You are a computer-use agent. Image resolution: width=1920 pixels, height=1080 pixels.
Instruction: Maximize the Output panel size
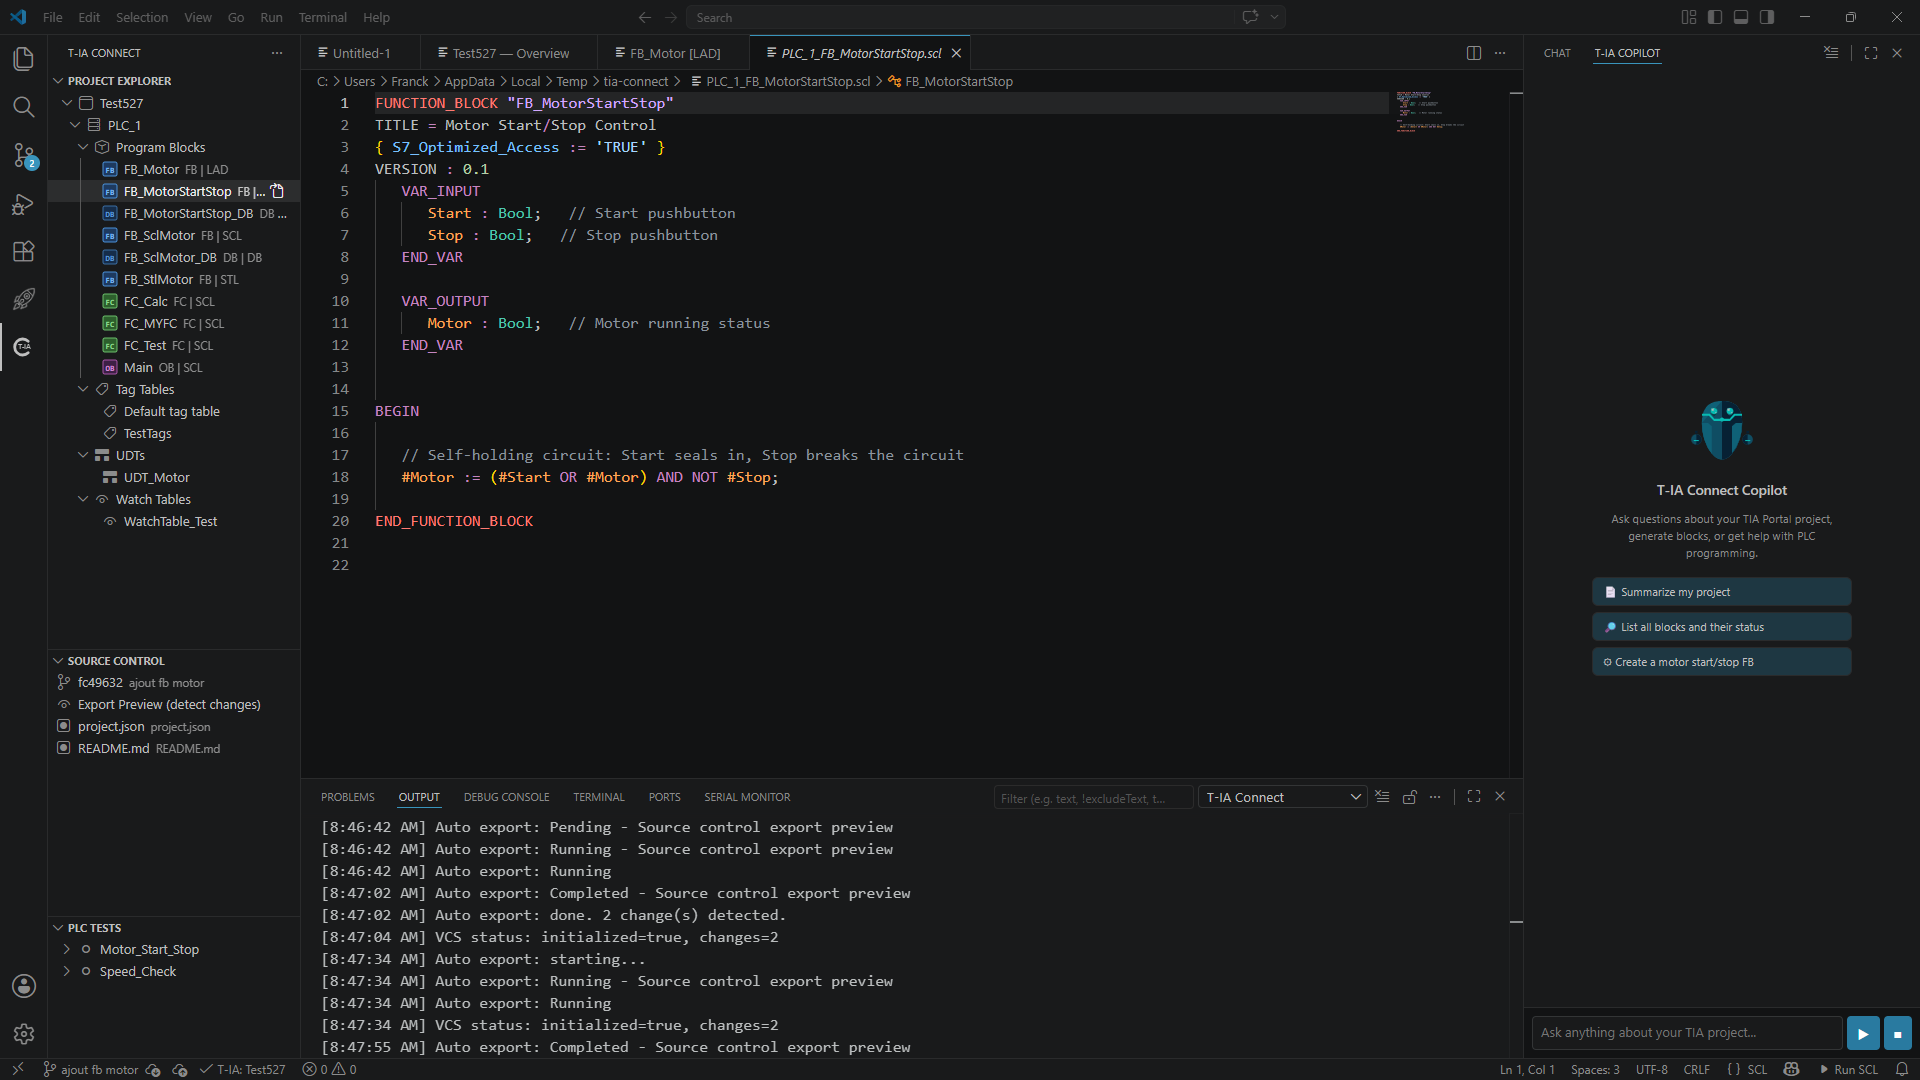1473,797
